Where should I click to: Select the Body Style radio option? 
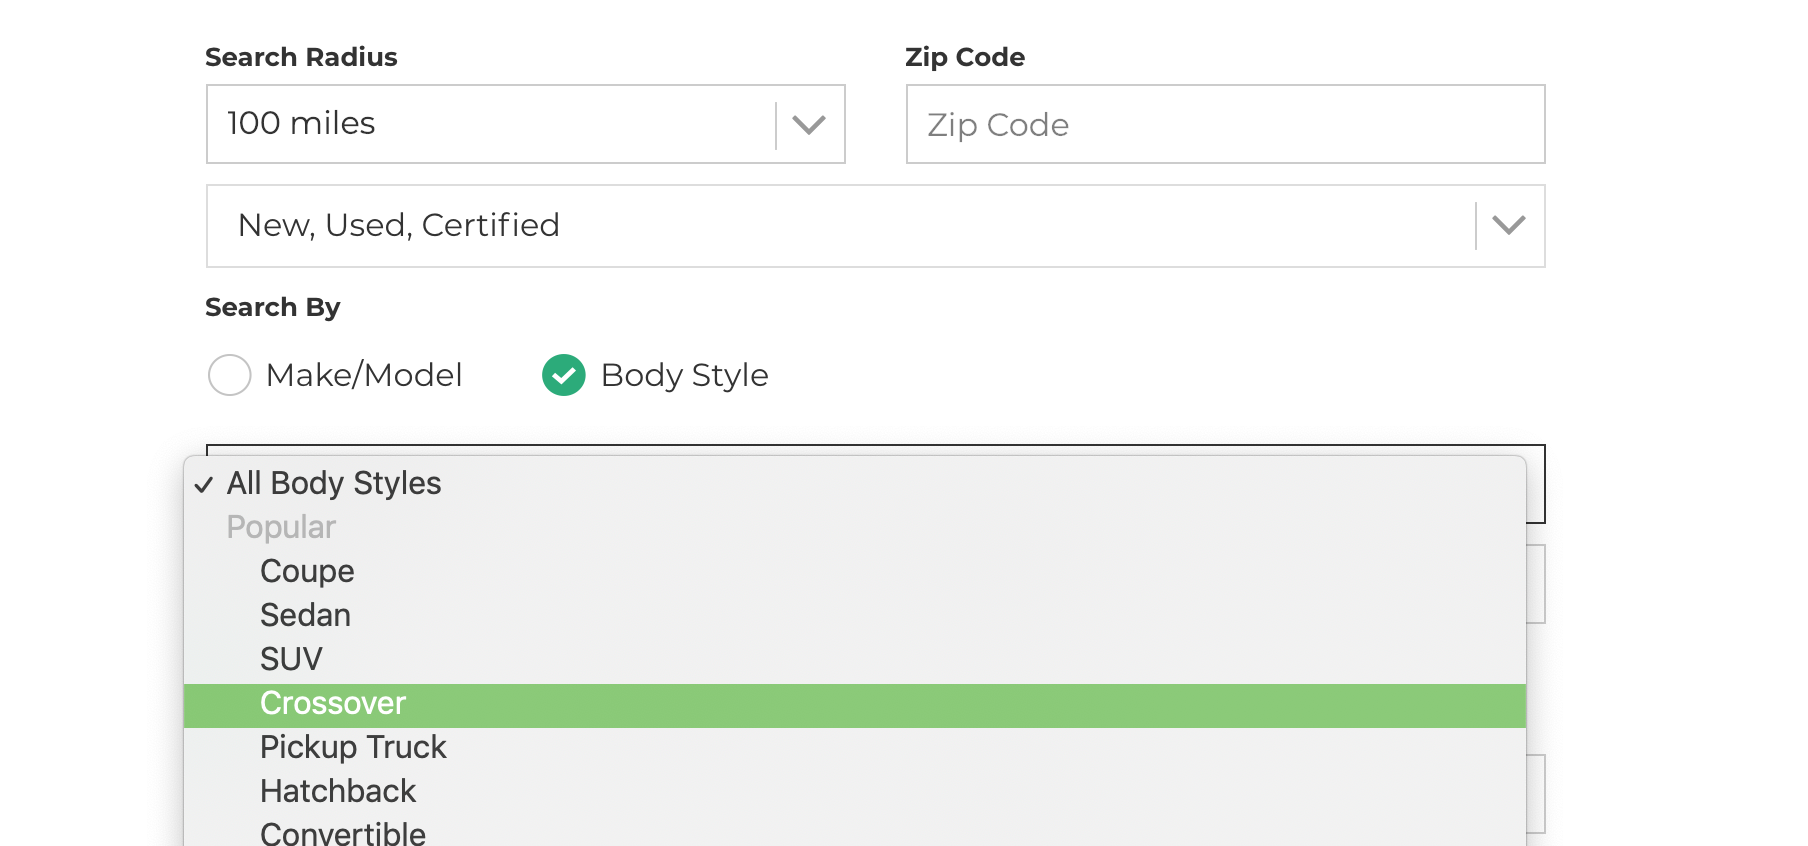pyautogui.click(x=564, y=375)
